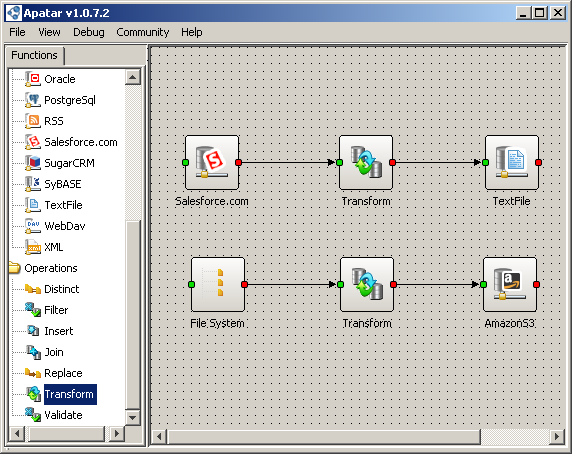The image size is (572, 454).
Task: Pick the RSS connector icon
Action: [x=33, y=121]
